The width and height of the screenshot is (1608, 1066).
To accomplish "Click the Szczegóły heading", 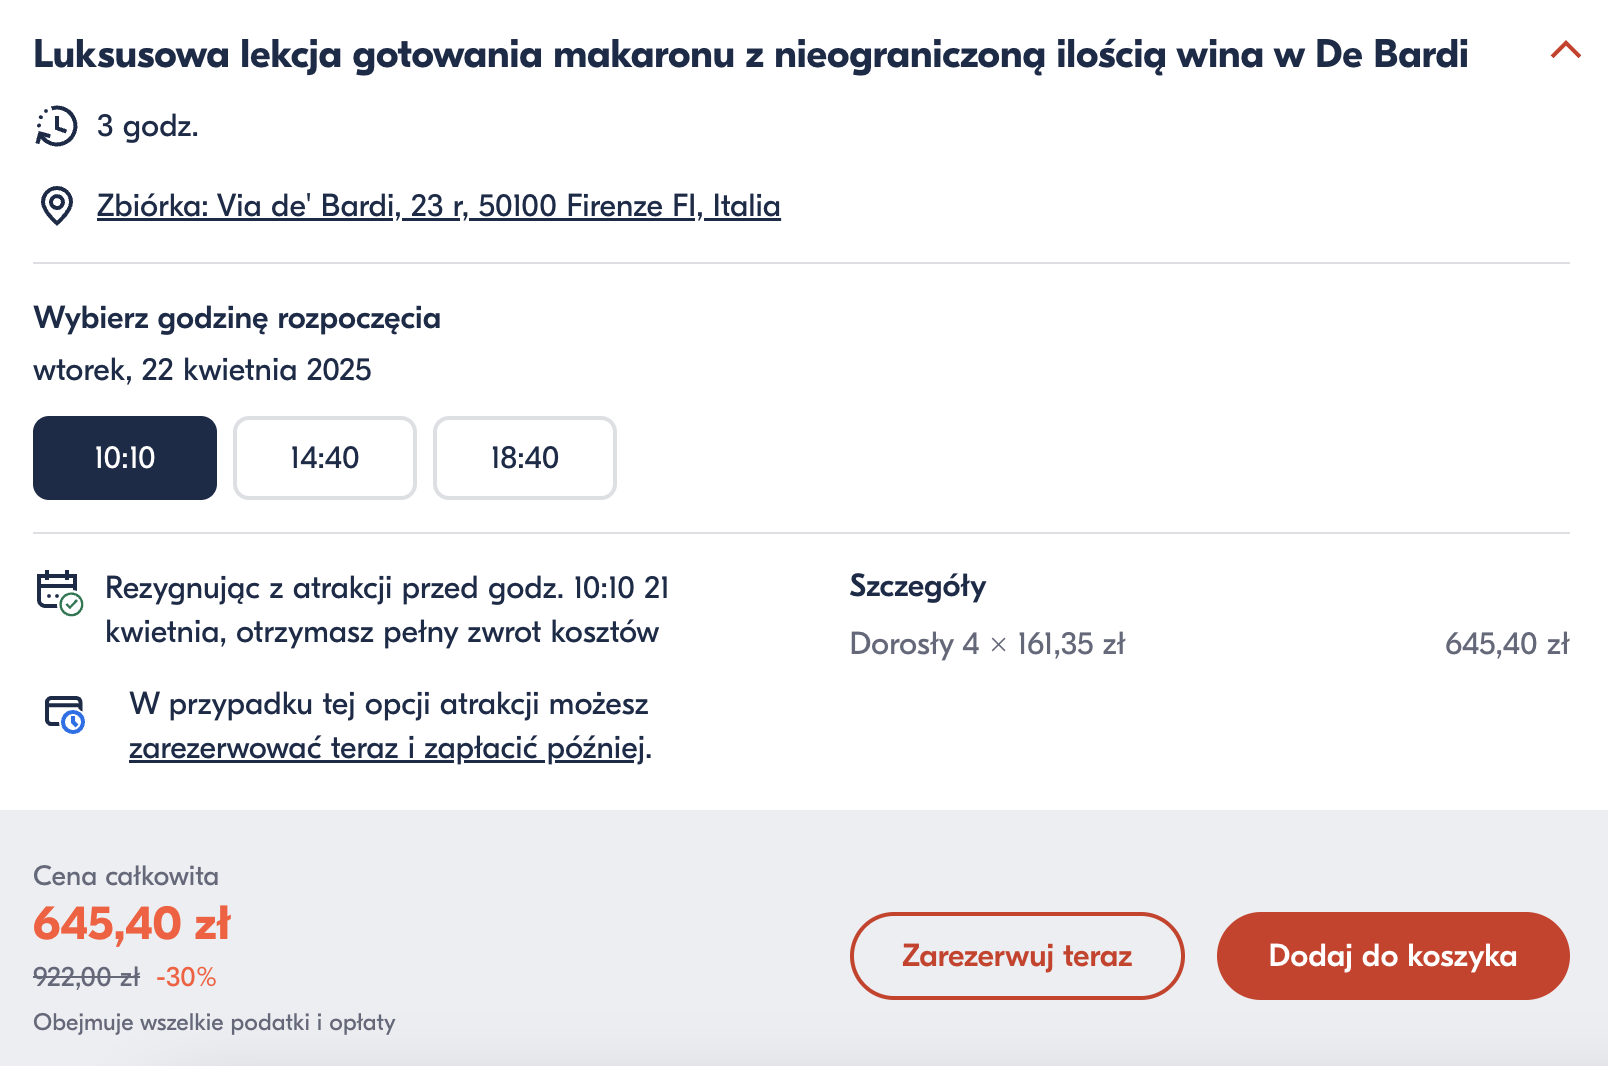I will (x=918, y=586).
